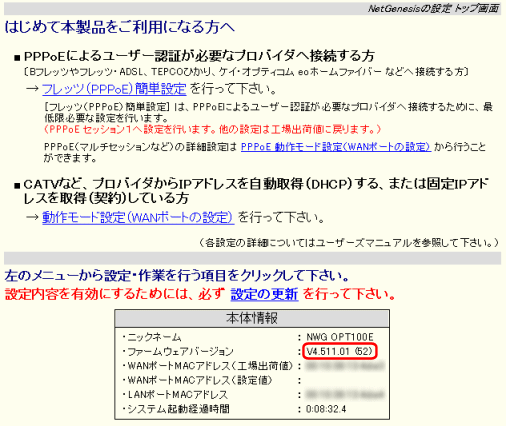Click the CATVなど section heading

(256, 191)
